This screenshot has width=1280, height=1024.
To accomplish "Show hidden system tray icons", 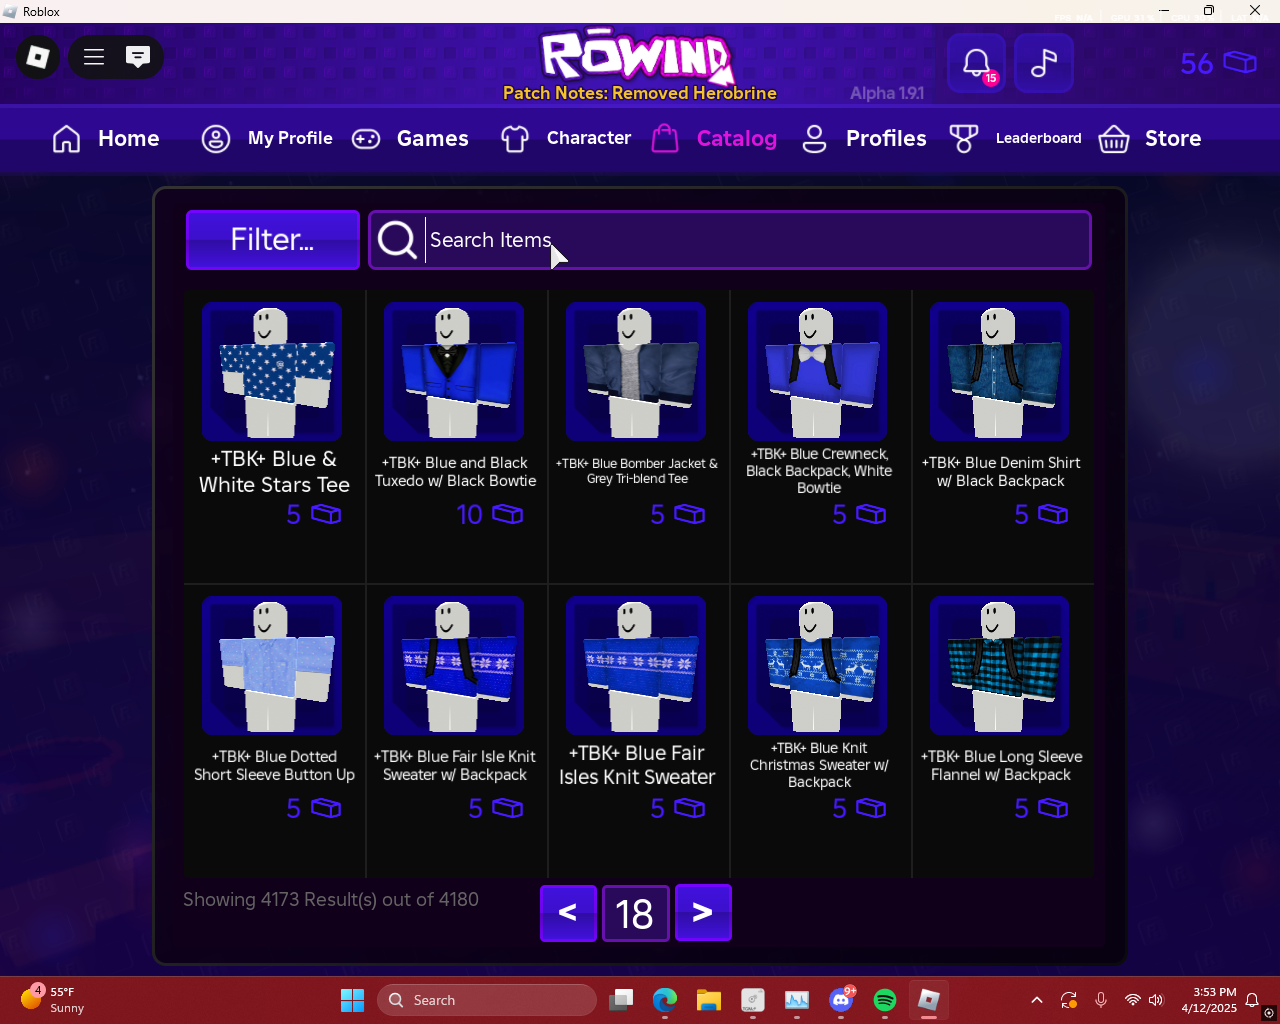I will (1037, 1000).
